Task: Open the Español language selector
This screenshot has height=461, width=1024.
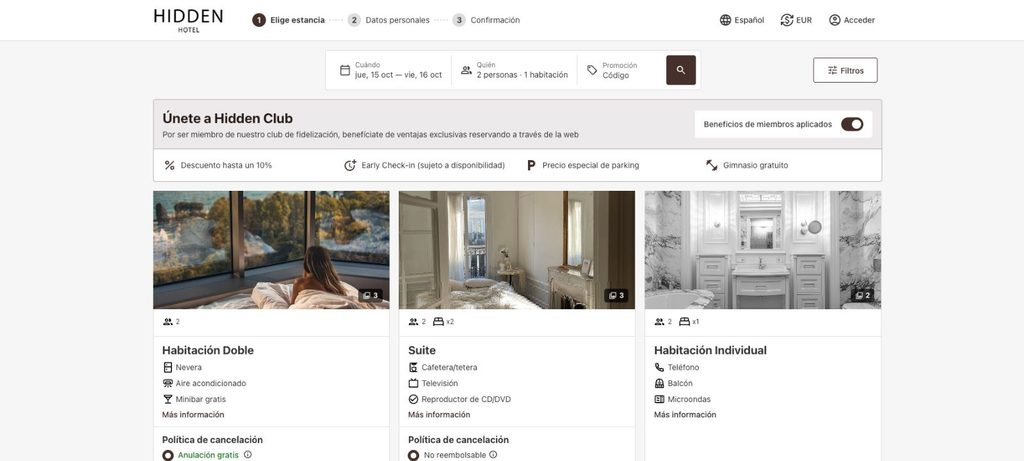Action: click(x=742, y=20)
